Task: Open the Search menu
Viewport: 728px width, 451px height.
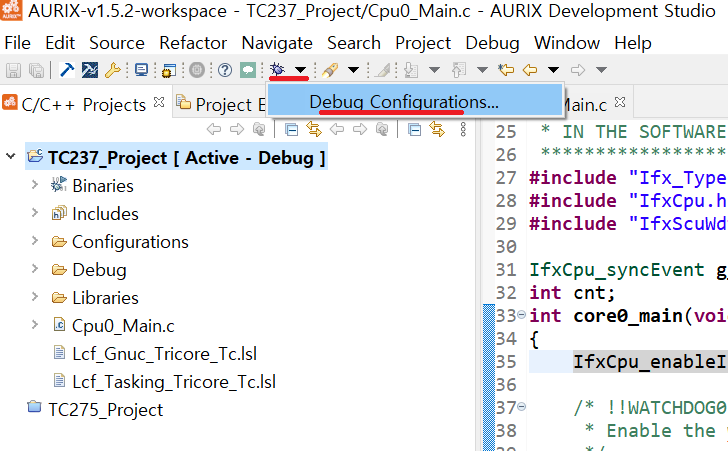Action: [x=354, y=43]
